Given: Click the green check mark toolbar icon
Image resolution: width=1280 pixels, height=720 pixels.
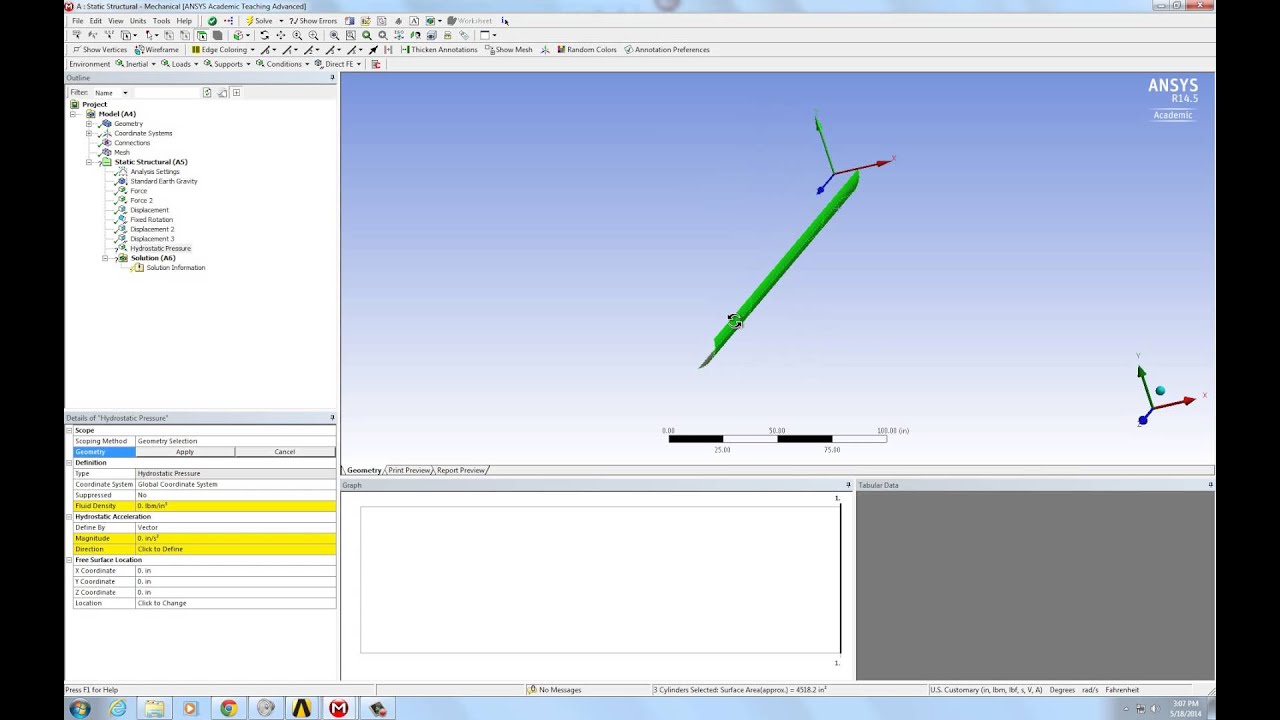Looking at the screenshot, I should (x=213, y=20).
